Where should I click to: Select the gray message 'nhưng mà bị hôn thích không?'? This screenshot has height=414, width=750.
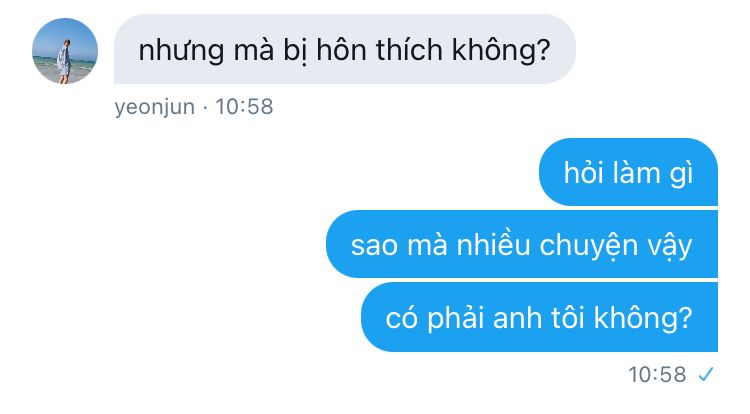tap(344, 49)
